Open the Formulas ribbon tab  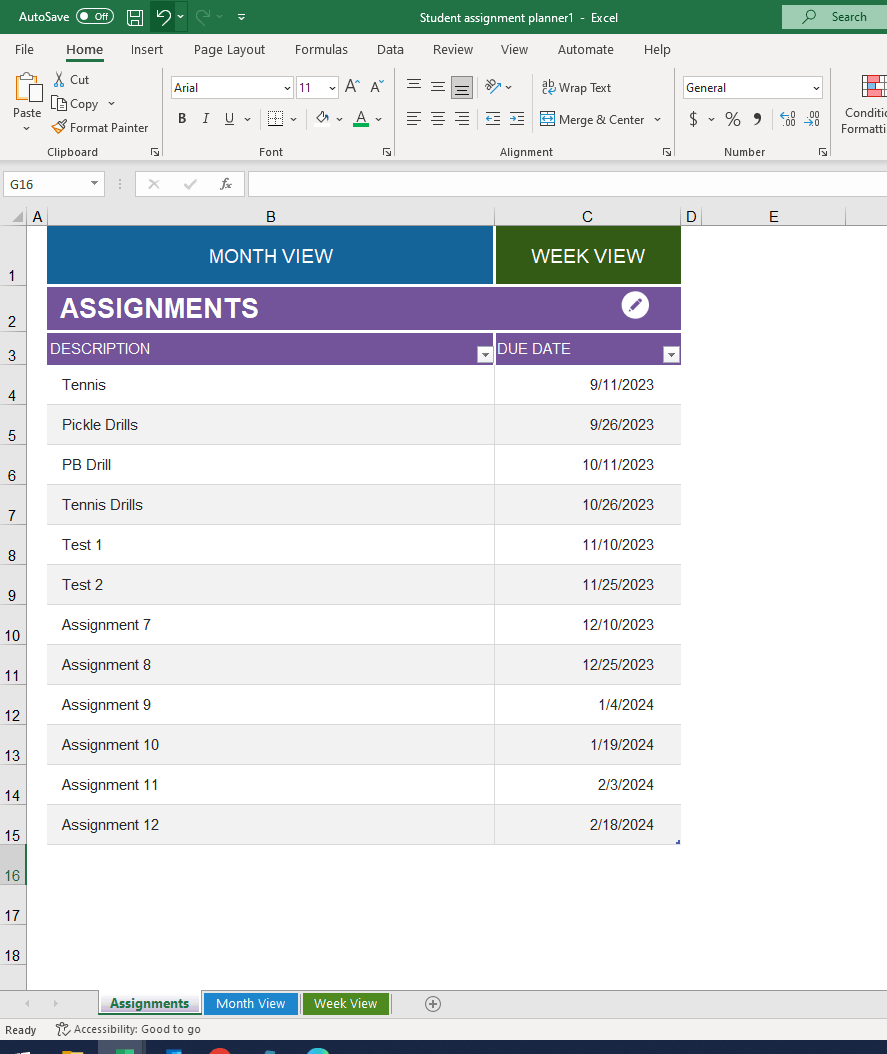pyautogui.click(x=321, y=49)
